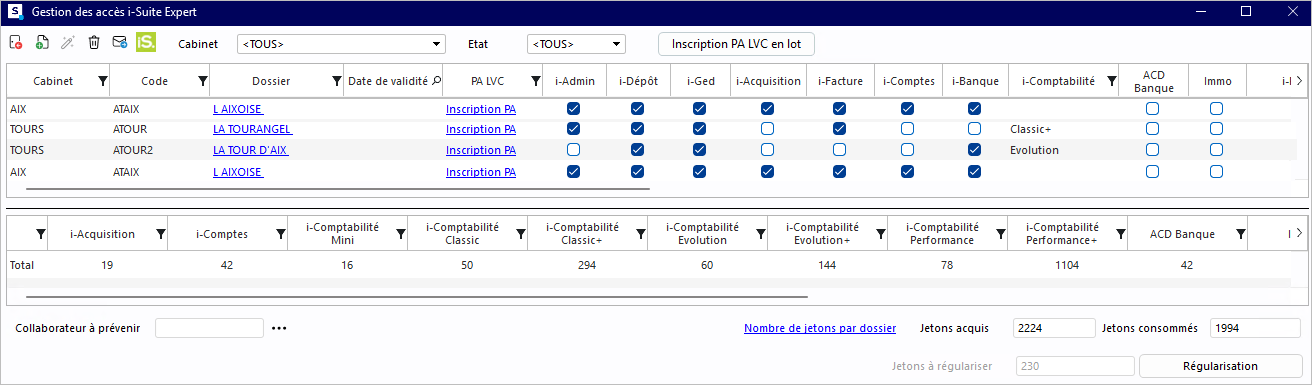This screenshot has height=385, width=1312.
Task: Click the exit document icon with red arrow
Action: tap(16, 42)
